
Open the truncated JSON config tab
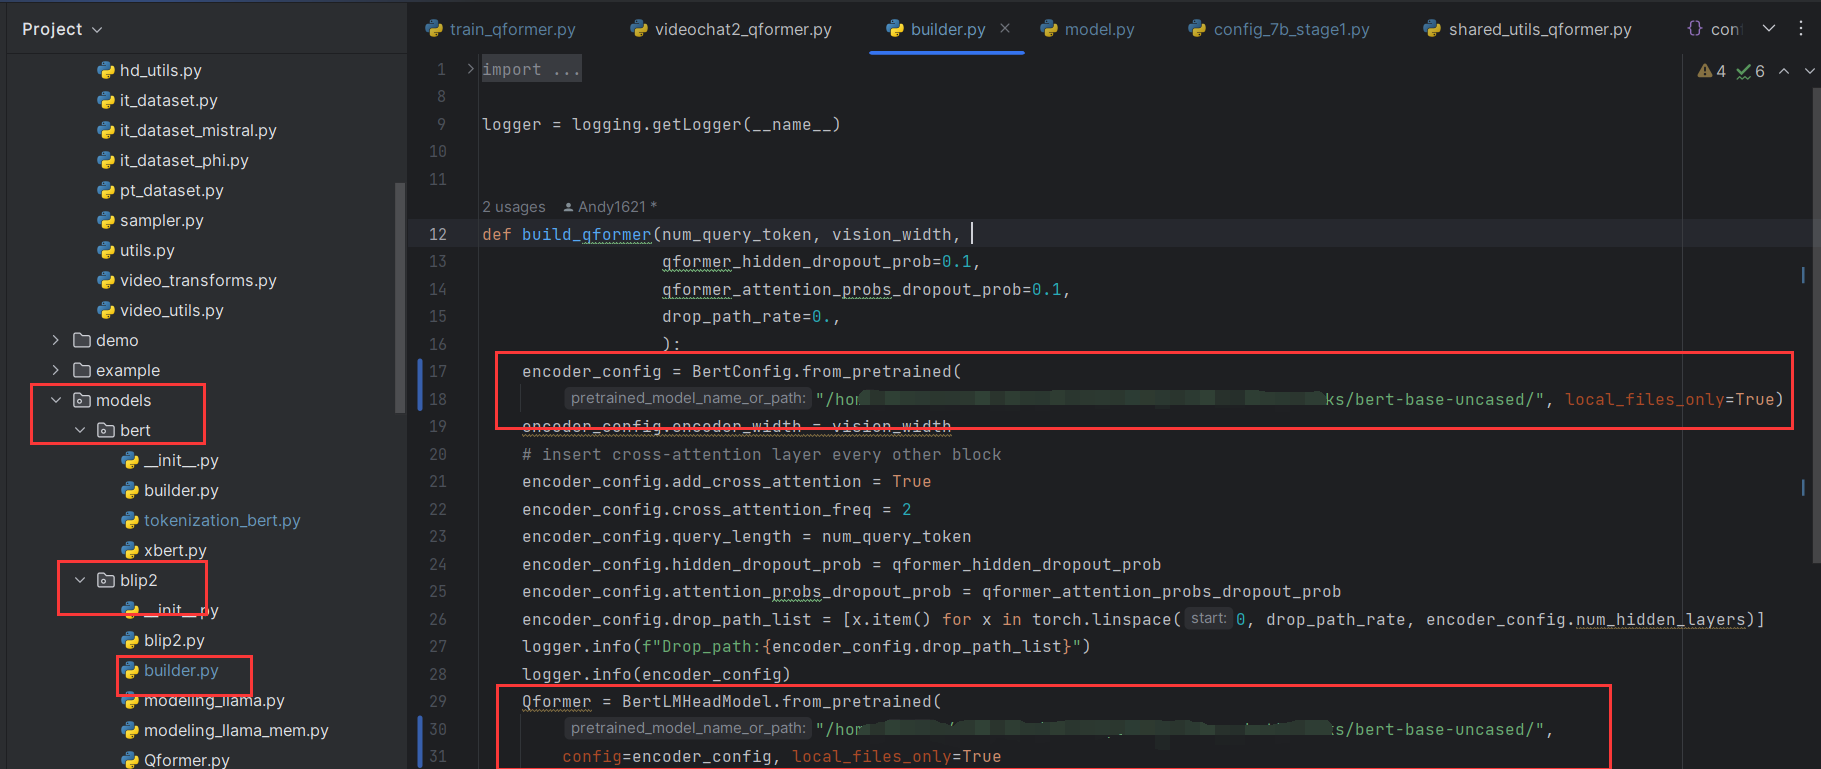[x=1714, y=29]
